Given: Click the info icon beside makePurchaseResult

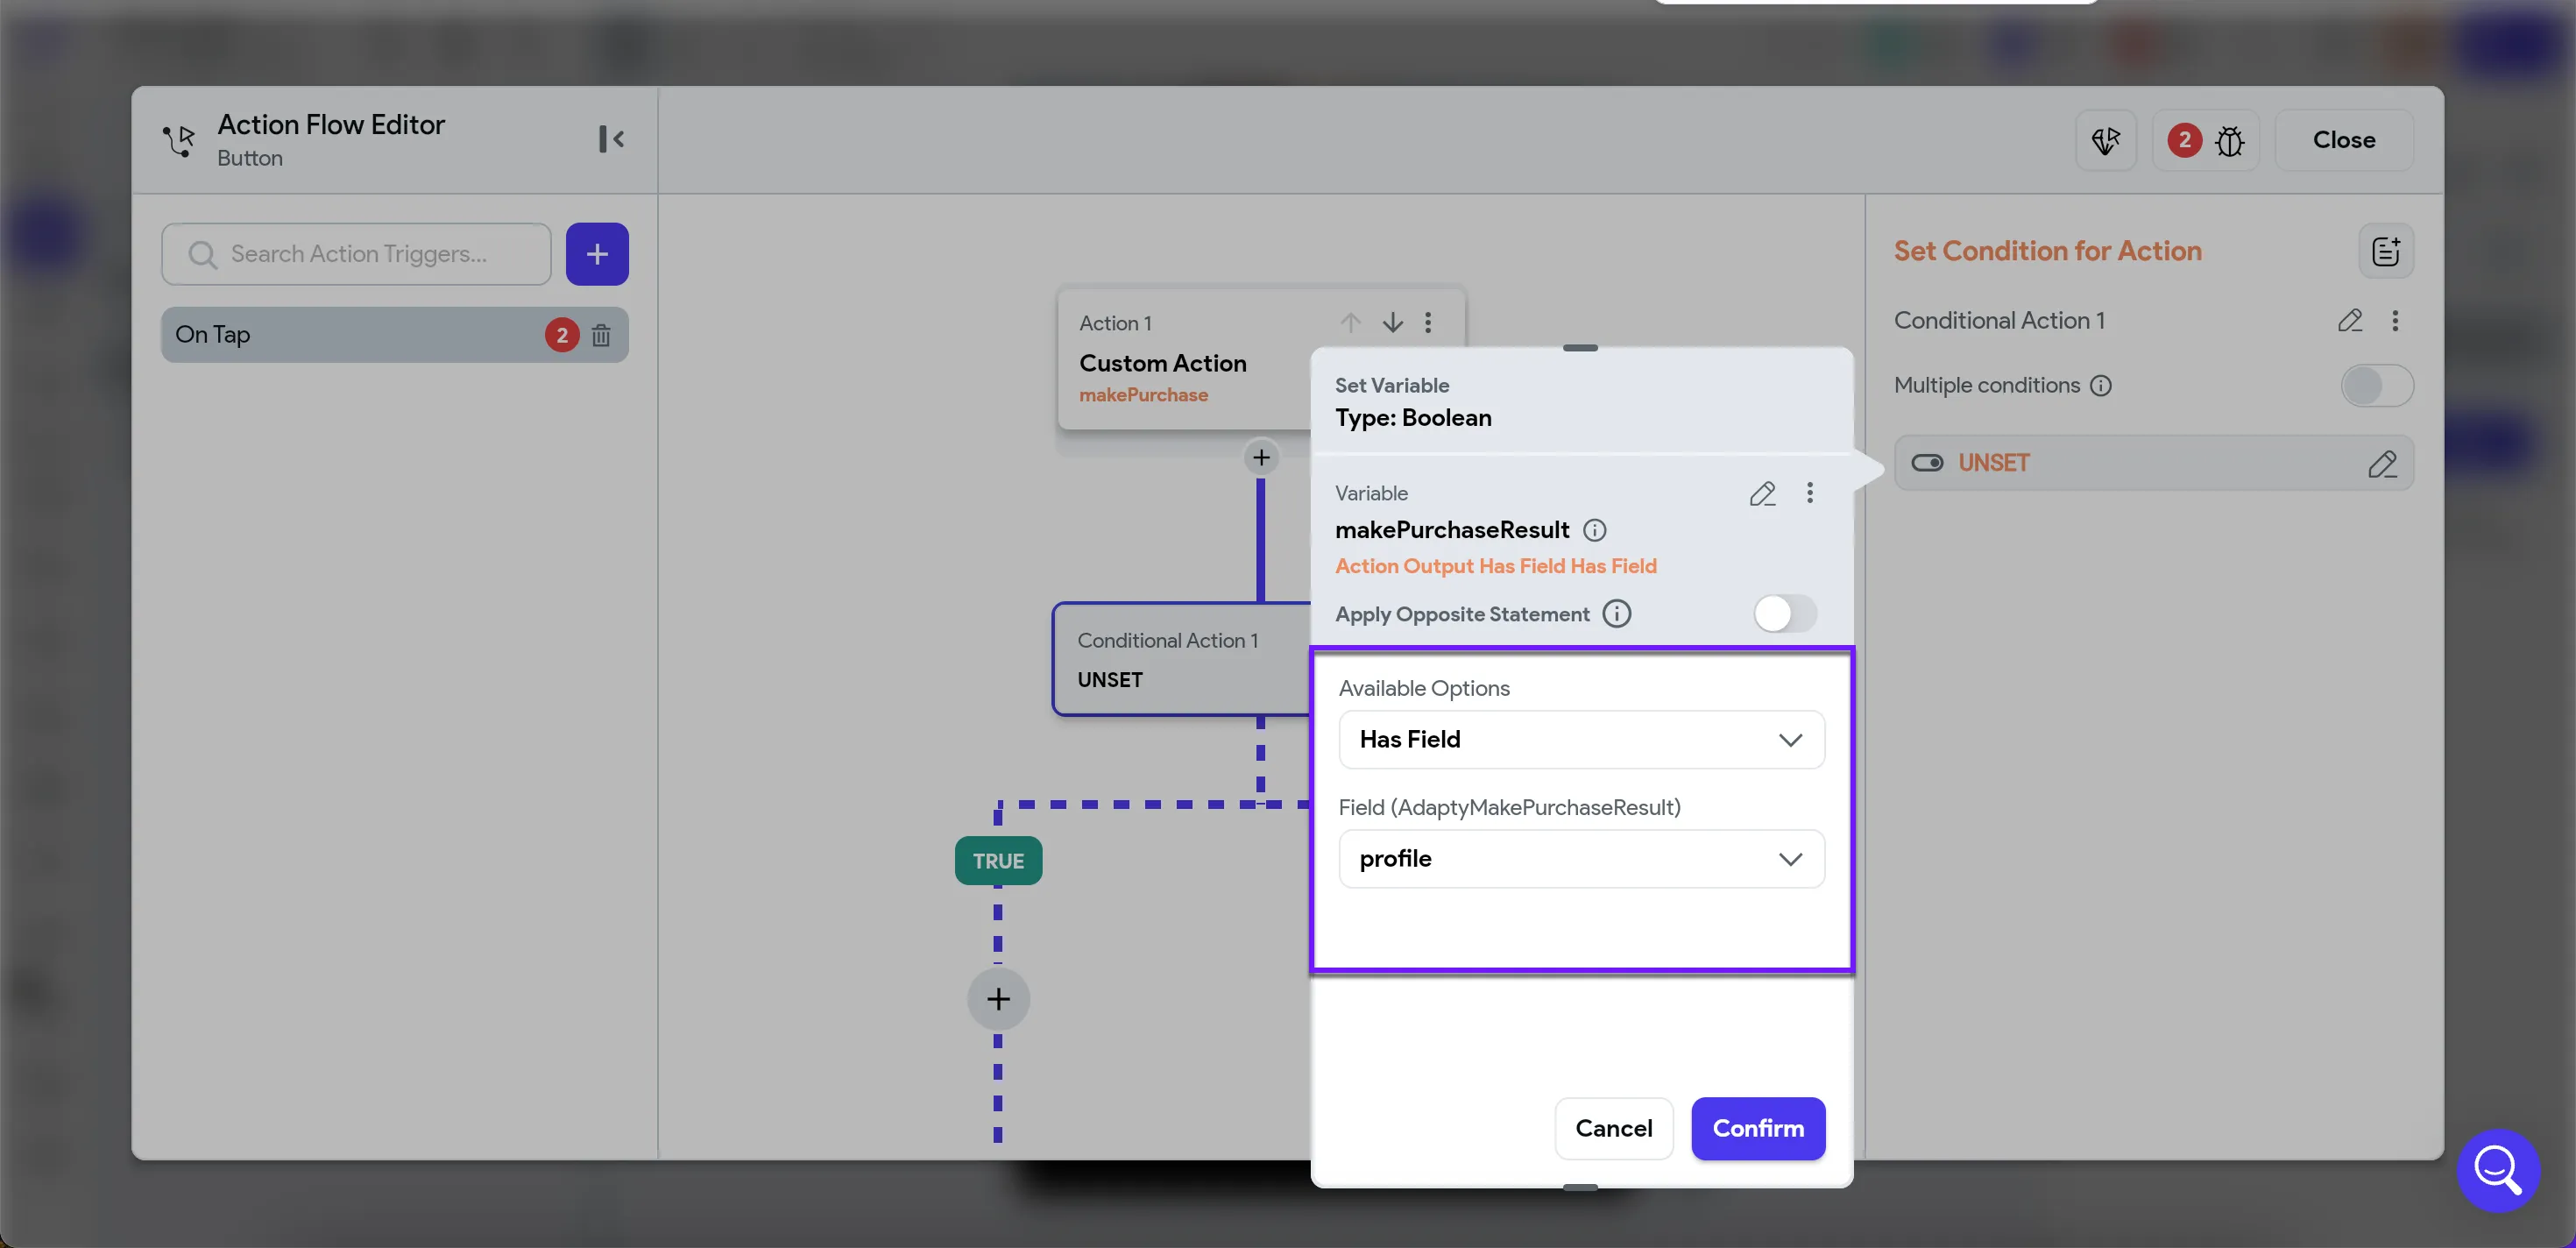Looking at the screenshot, I should click(1595, 530).
